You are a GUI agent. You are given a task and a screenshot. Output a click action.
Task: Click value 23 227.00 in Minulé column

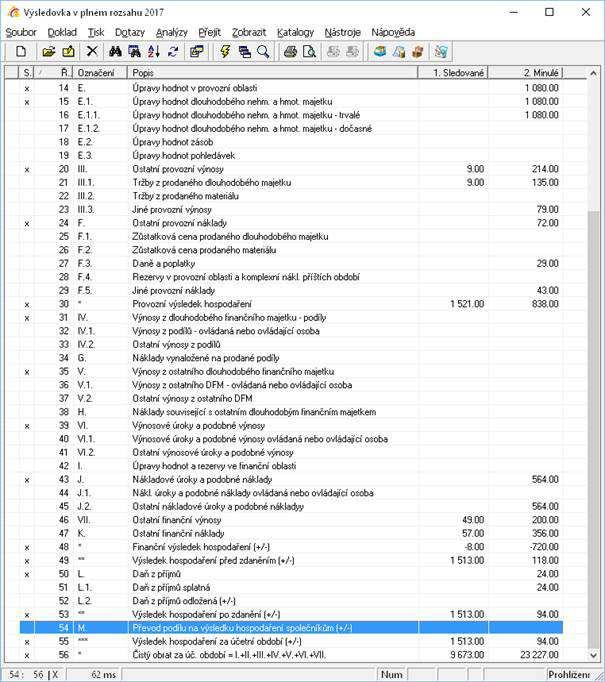[x=539, y=655]
